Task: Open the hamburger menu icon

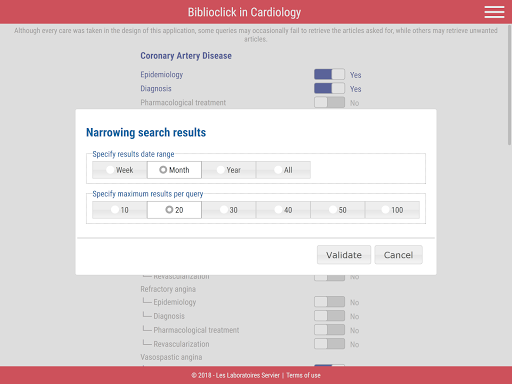Action: click(494, 12)
